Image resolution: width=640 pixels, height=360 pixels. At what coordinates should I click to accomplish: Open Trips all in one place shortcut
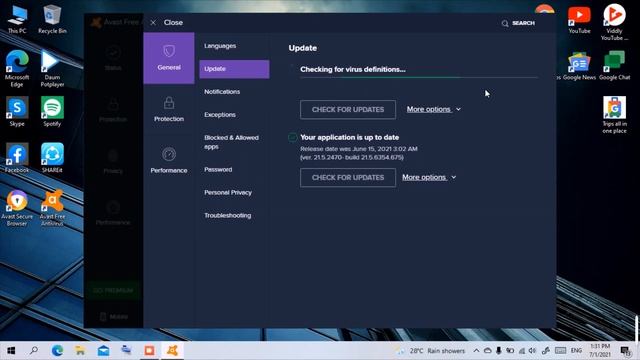(x=614, y=115)
